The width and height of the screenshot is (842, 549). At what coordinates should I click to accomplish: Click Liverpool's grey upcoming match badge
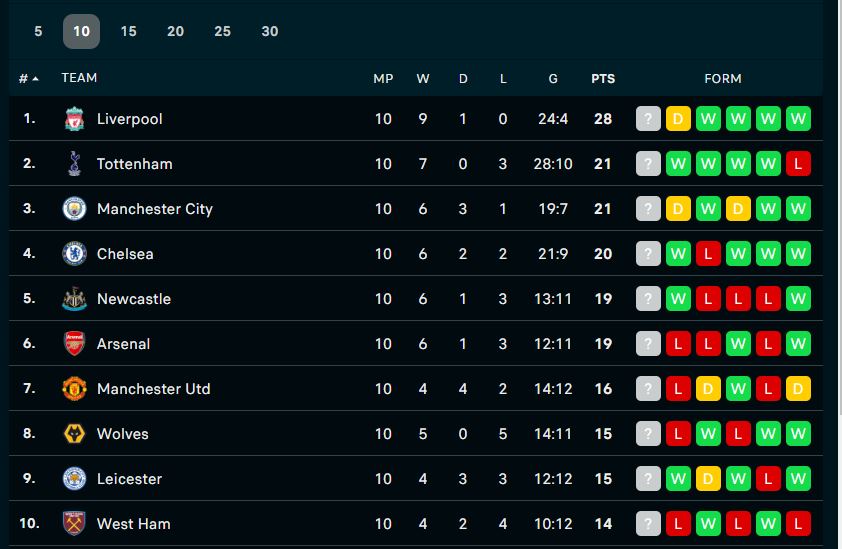[648, 119]
